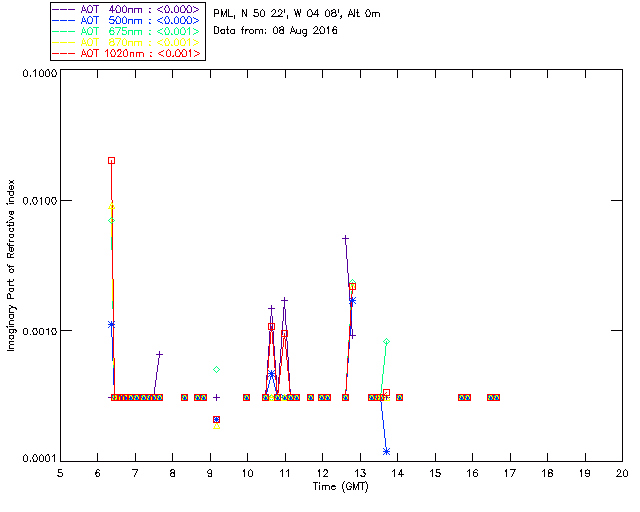Image resolution: width=640 pixels, height=512 pixels.
Task: Click the x-axis tick label 15
Action: point(435,473)
